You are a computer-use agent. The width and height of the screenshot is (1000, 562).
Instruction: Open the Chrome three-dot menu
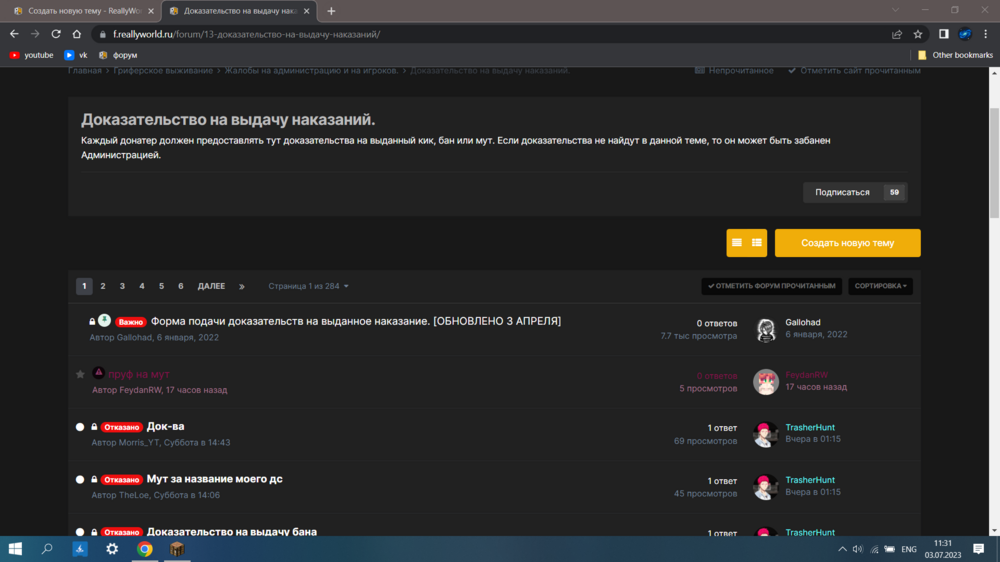985,34
